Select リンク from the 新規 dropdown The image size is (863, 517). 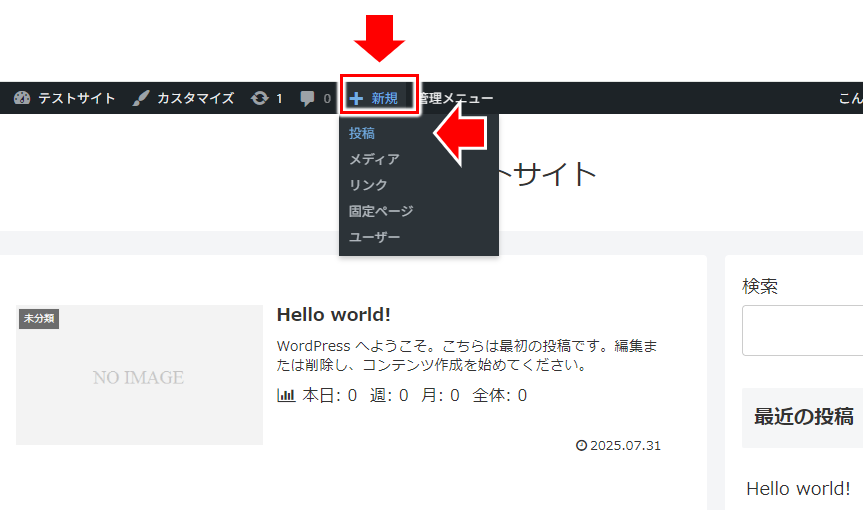[x=368, y=185]
